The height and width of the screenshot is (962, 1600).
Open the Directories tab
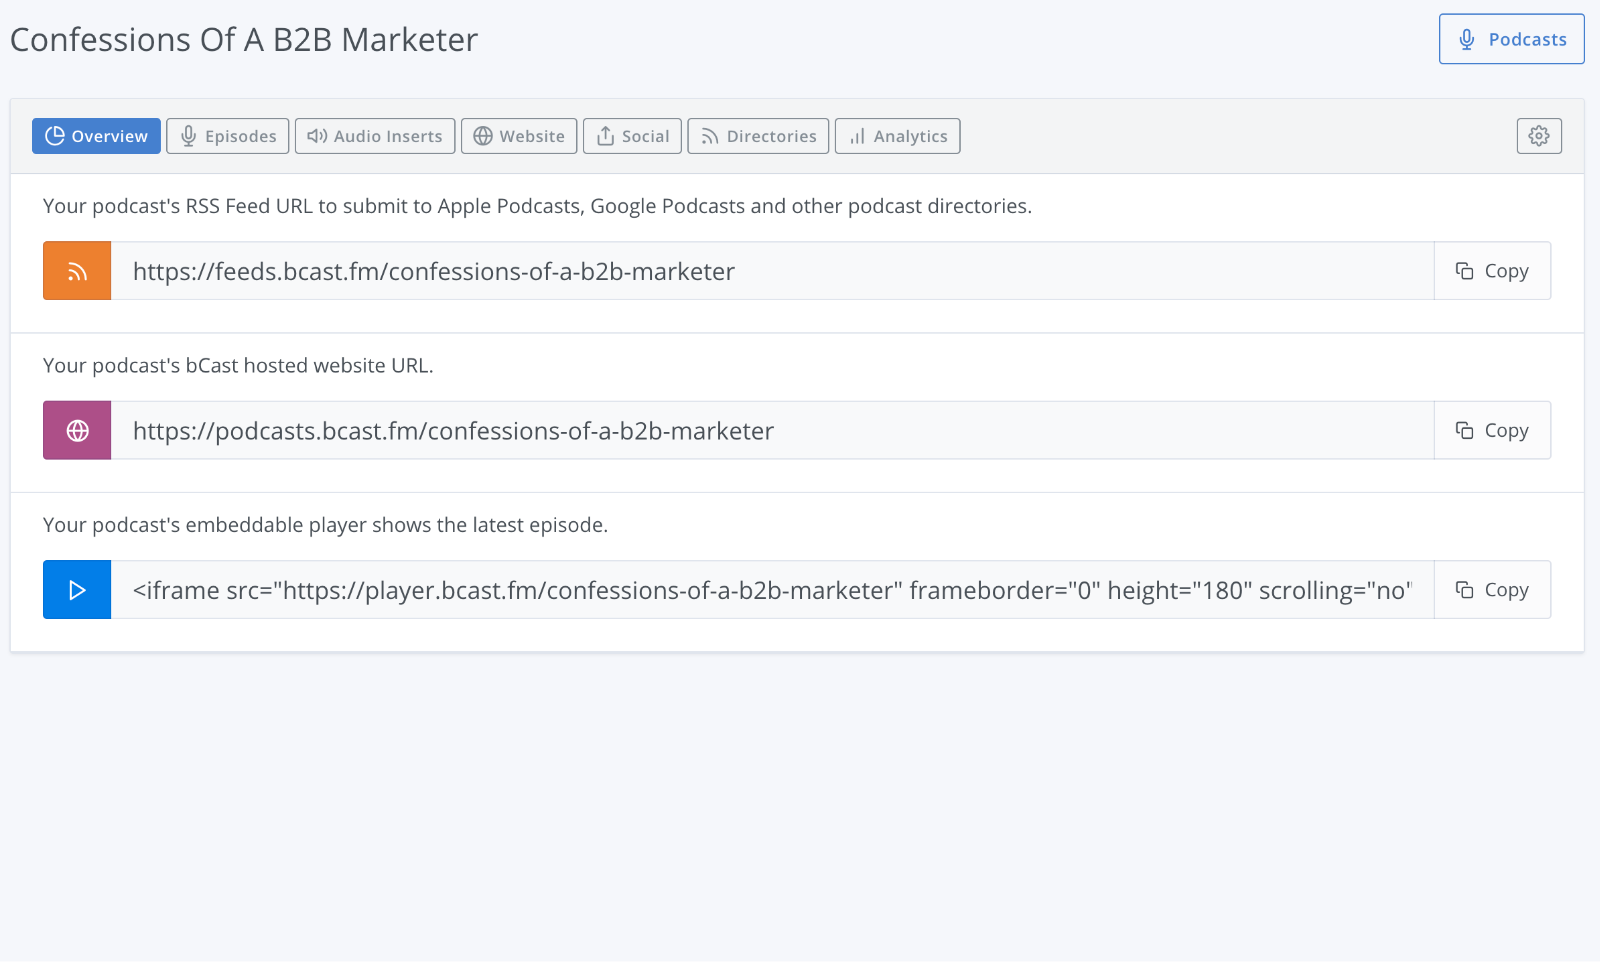(758, 136)
